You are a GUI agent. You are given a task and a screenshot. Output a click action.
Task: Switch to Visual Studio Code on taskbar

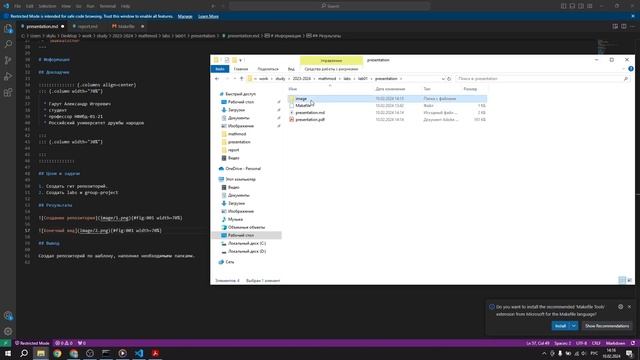pyautogui.click(x=139, y=353)
